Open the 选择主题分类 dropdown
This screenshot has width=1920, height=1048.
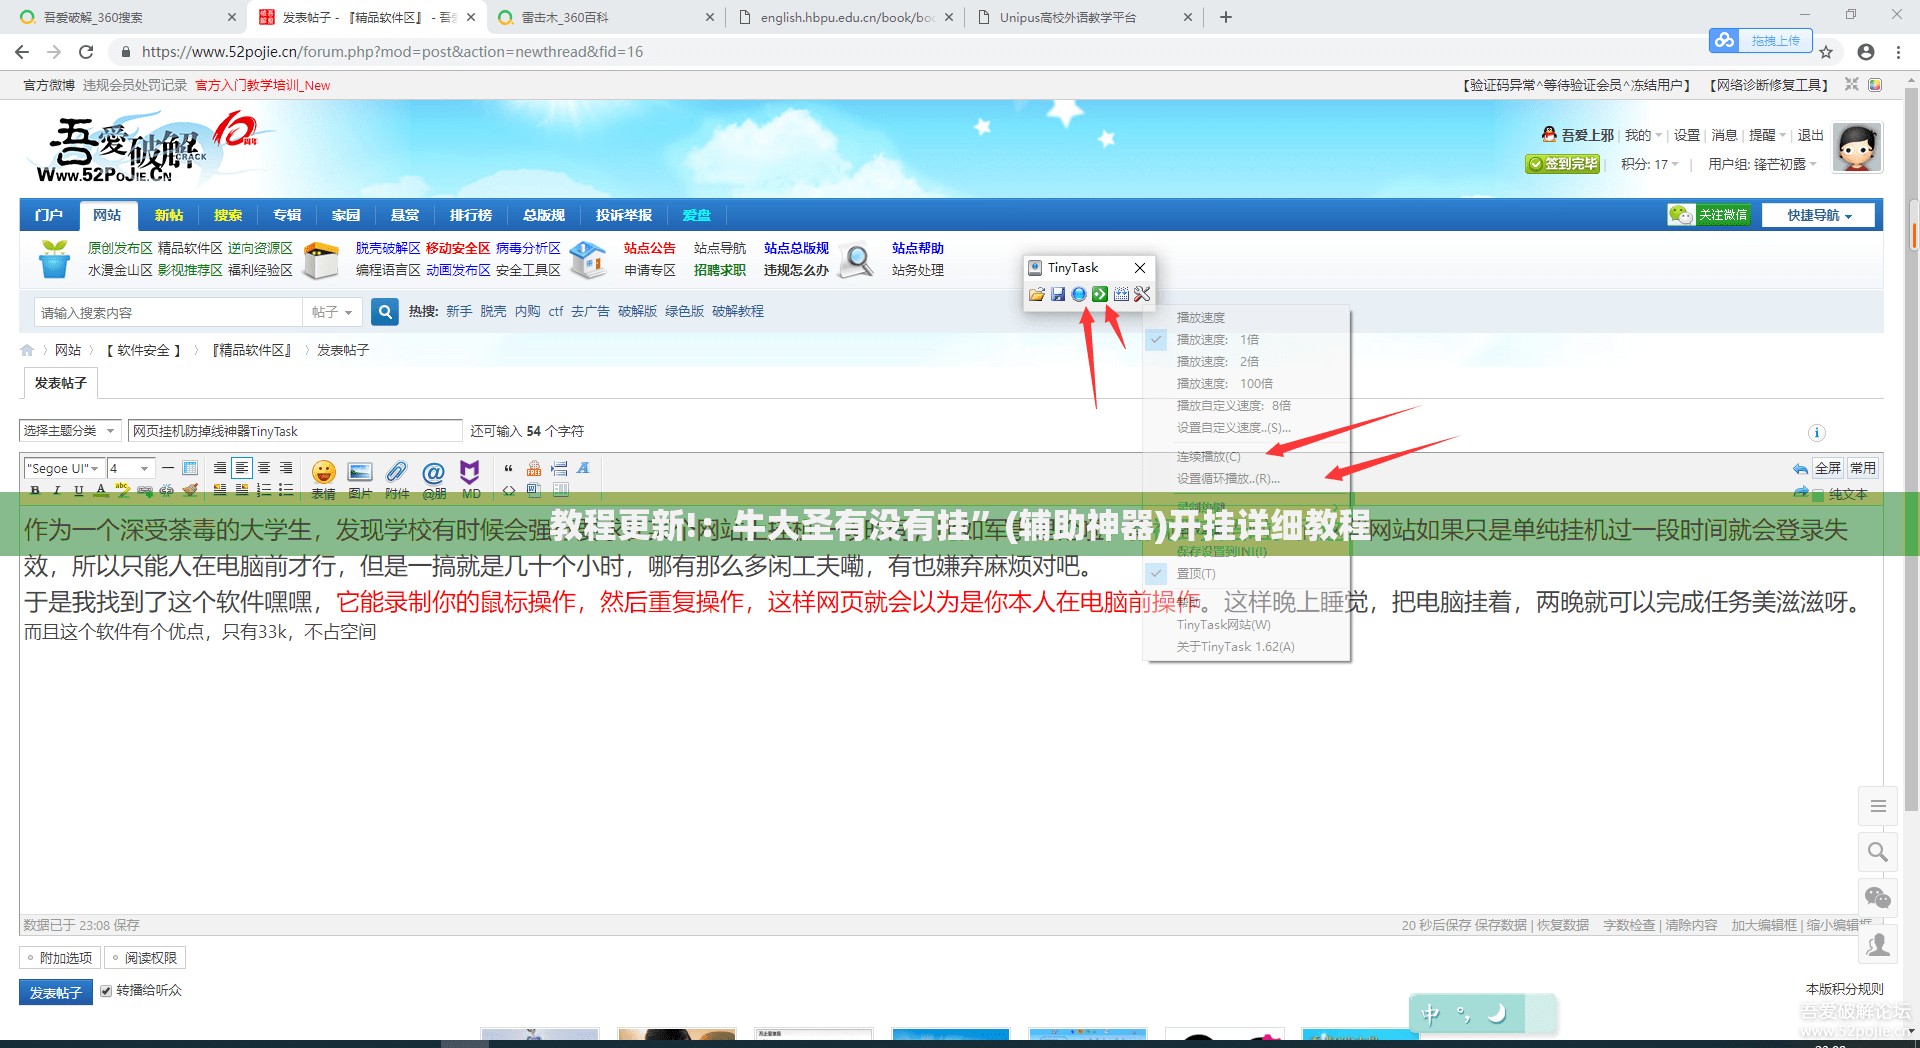tap(70, 431)
